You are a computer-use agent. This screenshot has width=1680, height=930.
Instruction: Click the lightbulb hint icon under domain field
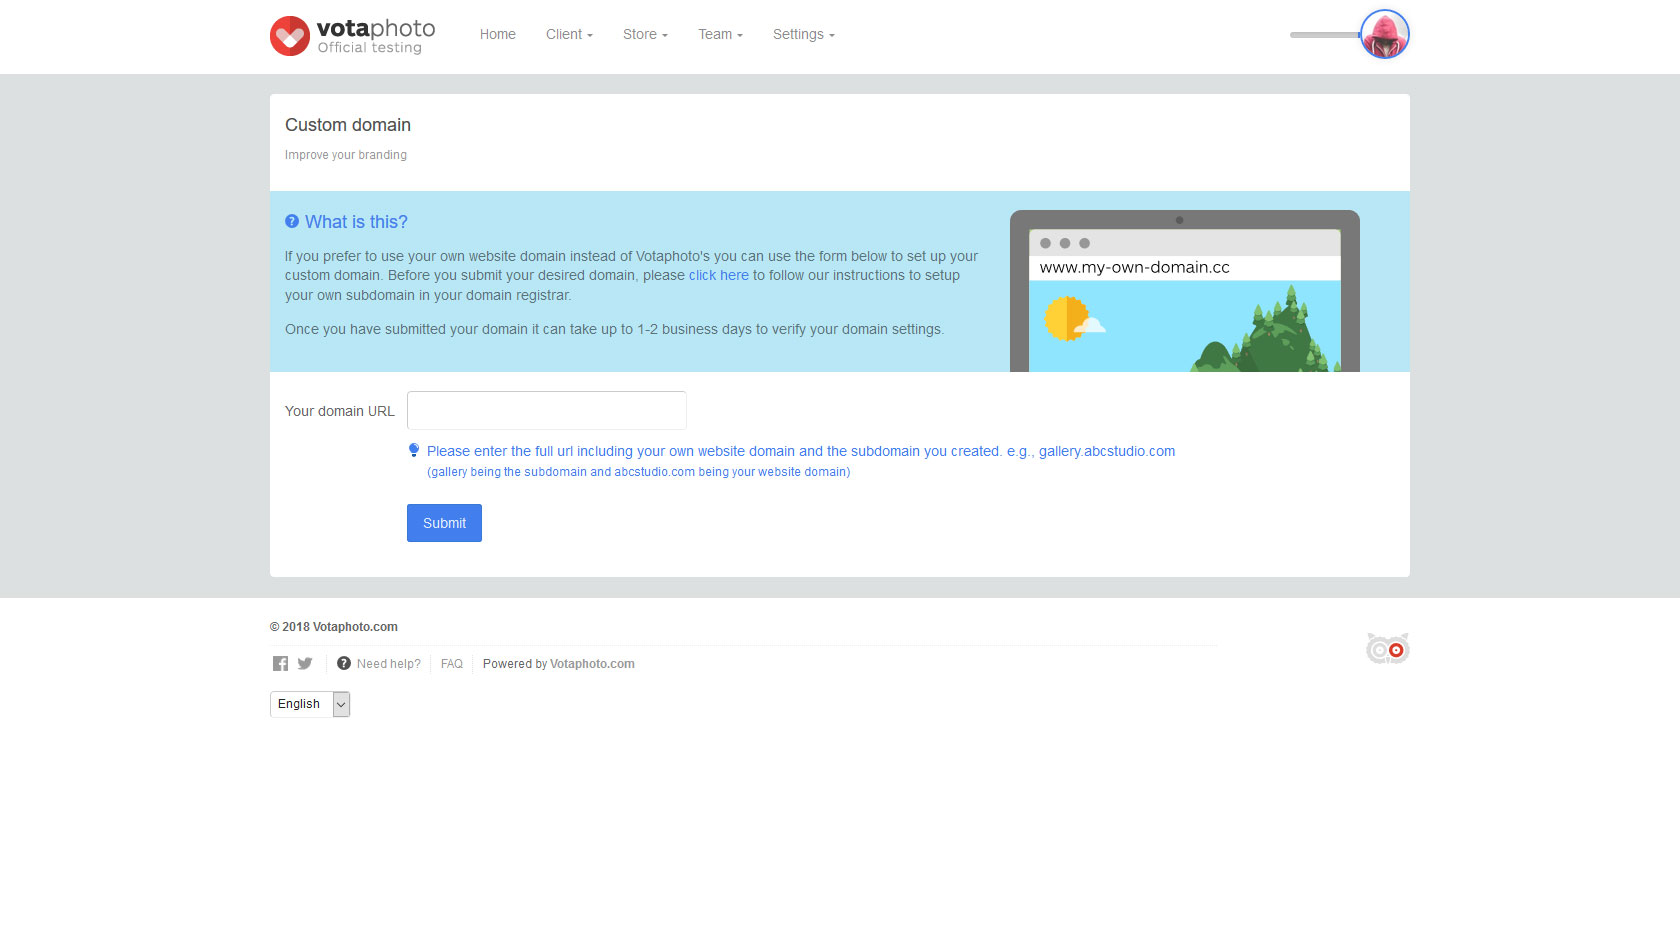414,450
